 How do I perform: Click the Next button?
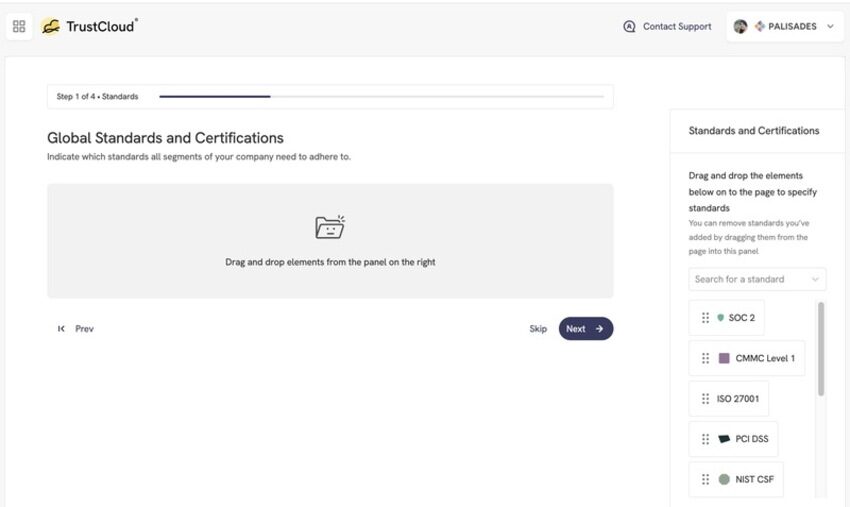point(585,329)
